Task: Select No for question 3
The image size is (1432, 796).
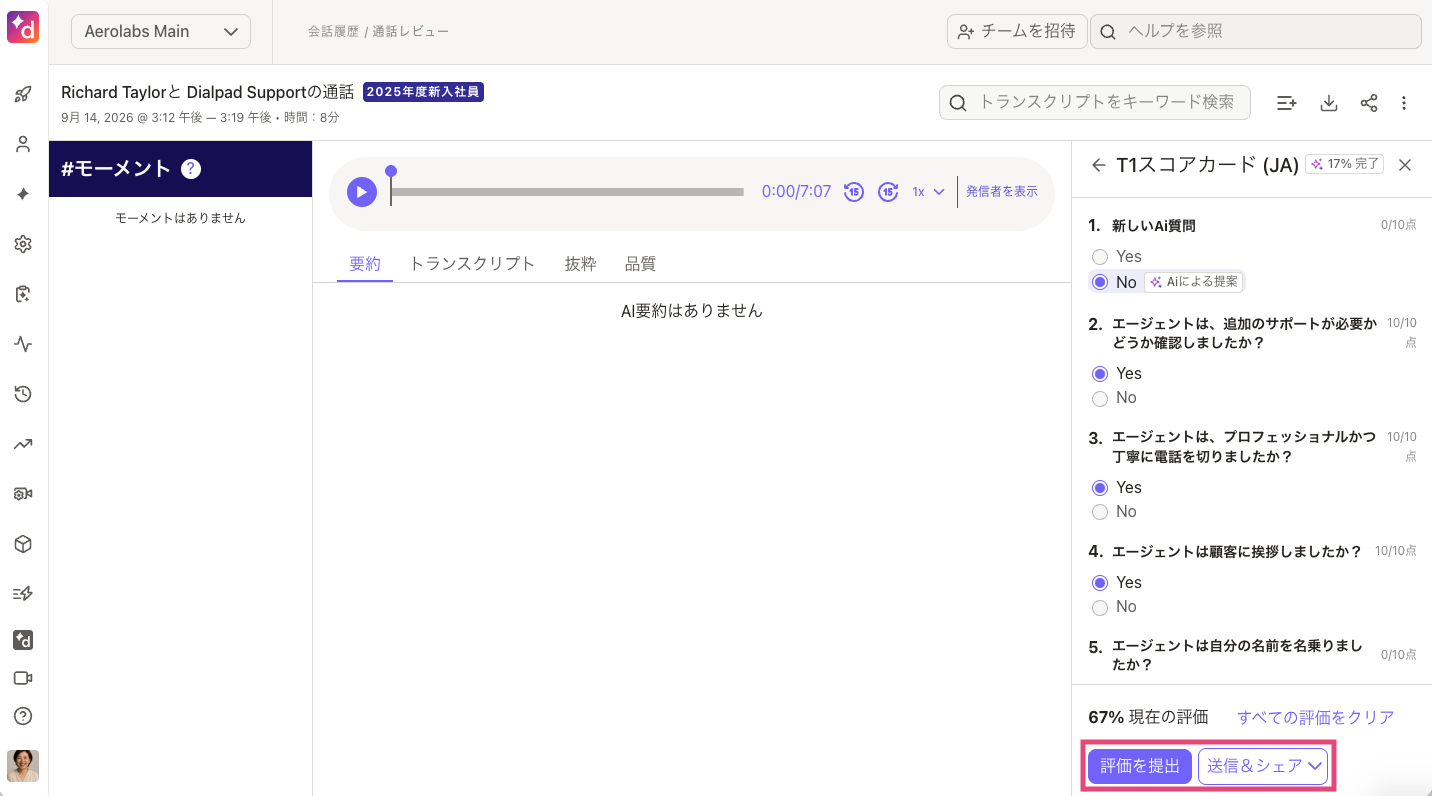Action: [x=1100, y=512]
